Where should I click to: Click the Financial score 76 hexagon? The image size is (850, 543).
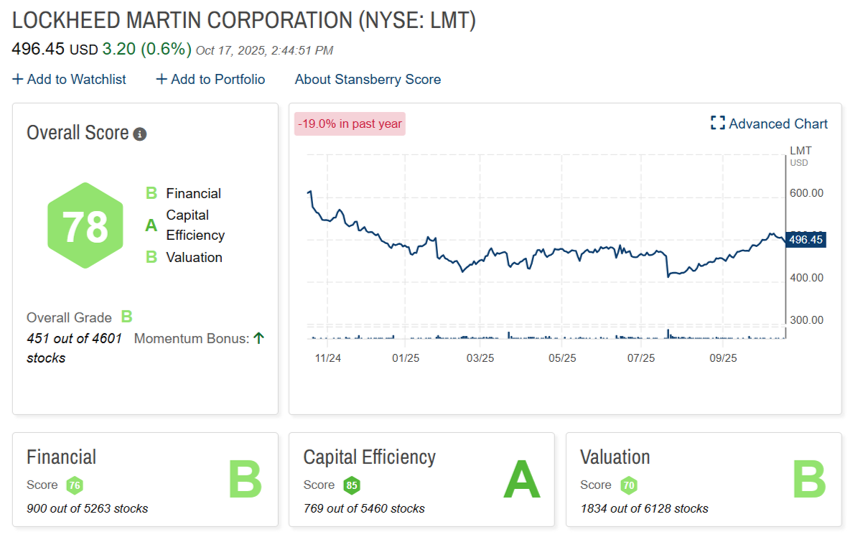point(75,485)
